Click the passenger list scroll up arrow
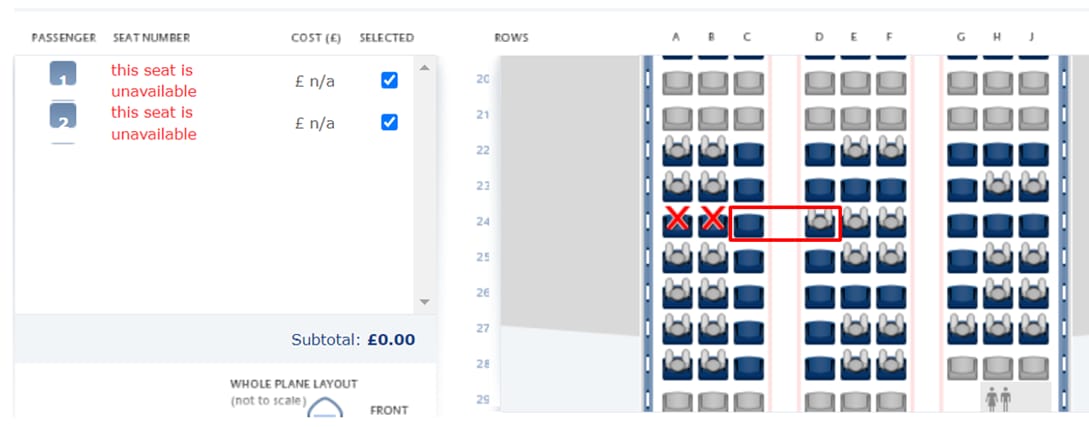The height and width of the screenshot is (427, 1089). click(x=425, y=68)
